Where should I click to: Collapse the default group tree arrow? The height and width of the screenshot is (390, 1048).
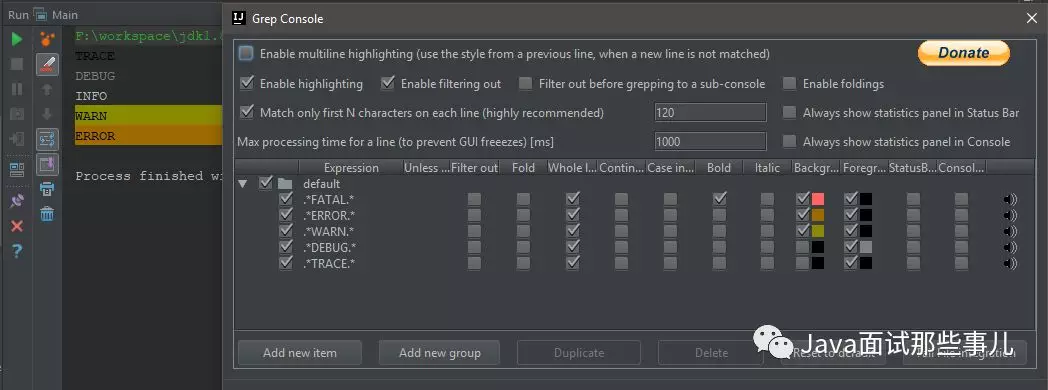(243, 183)
